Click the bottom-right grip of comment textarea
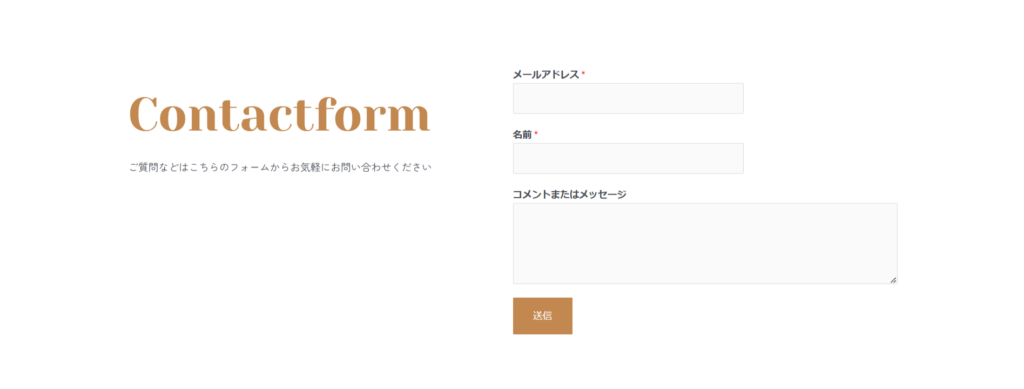The width and height of the screenshot is (1024, 389). 893,279
